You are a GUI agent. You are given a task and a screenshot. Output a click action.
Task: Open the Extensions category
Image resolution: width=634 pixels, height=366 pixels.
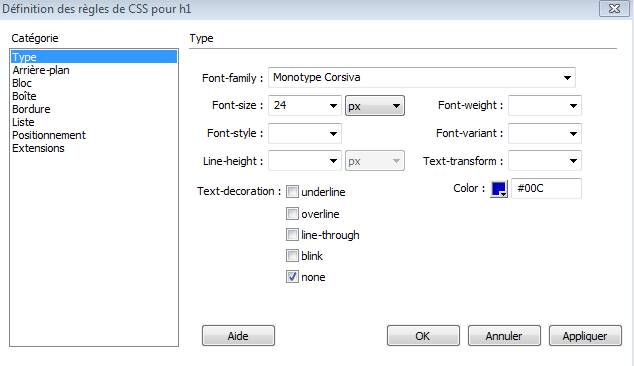click(x=38, y=148)
